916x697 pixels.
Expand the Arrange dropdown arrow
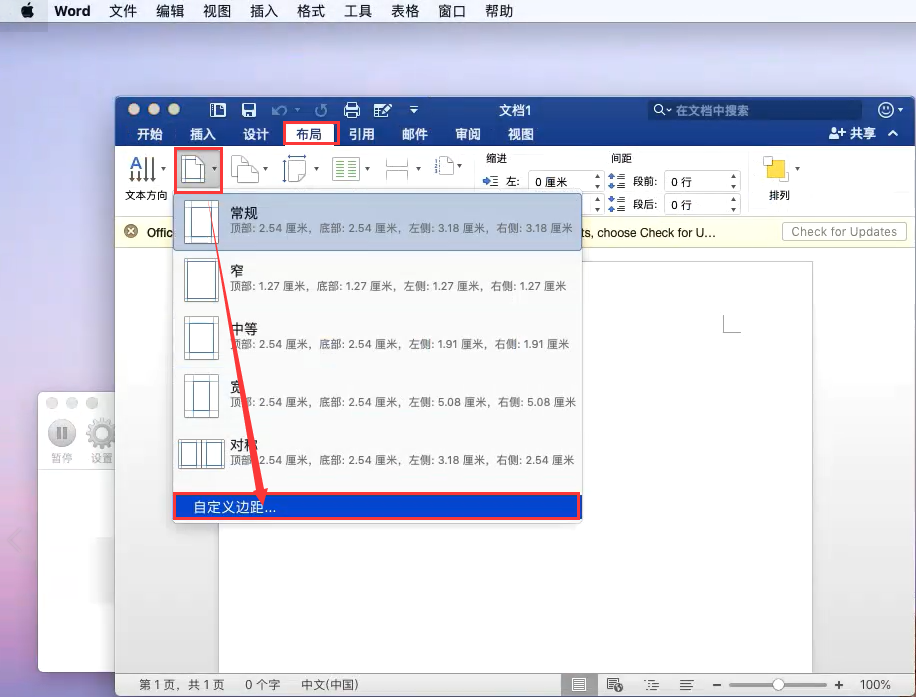pyautogui.click(x=797, y=169)
